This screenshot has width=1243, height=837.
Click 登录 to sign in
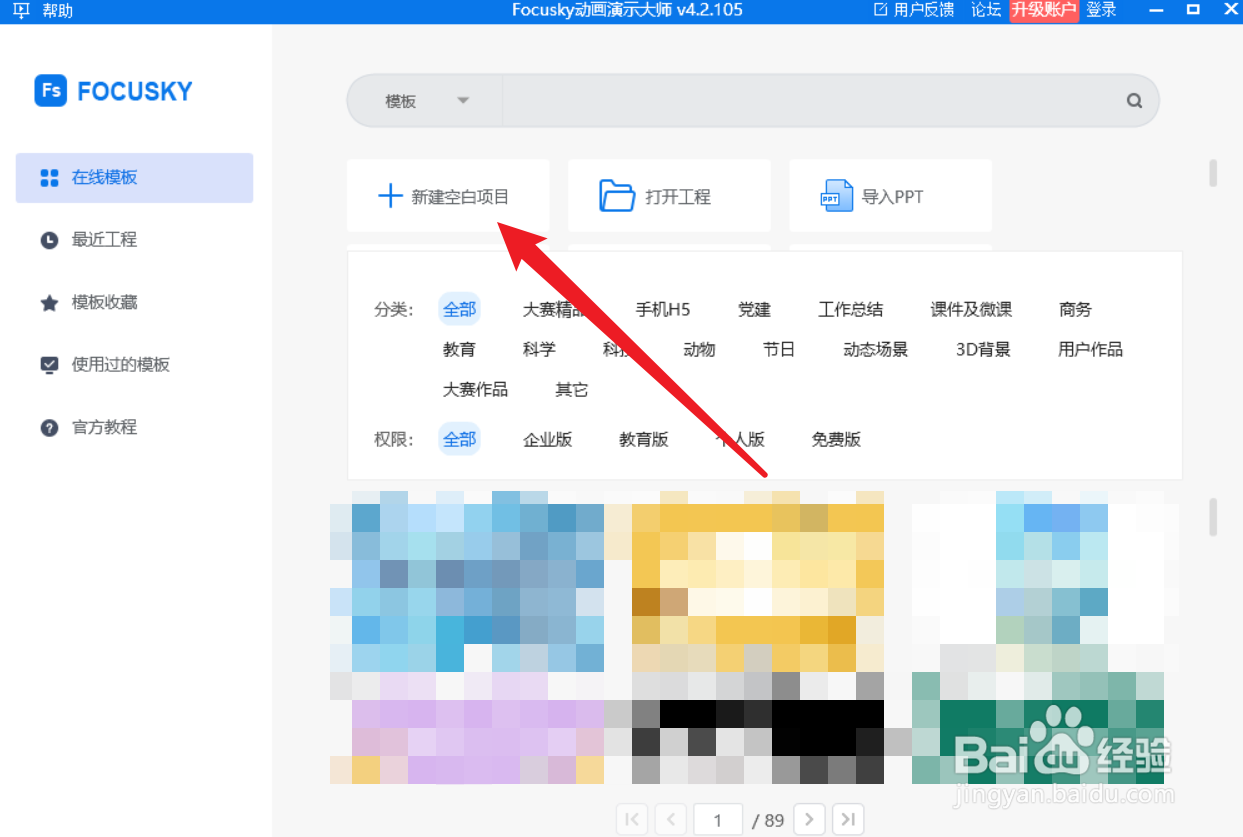click(x=1101, y=10)
